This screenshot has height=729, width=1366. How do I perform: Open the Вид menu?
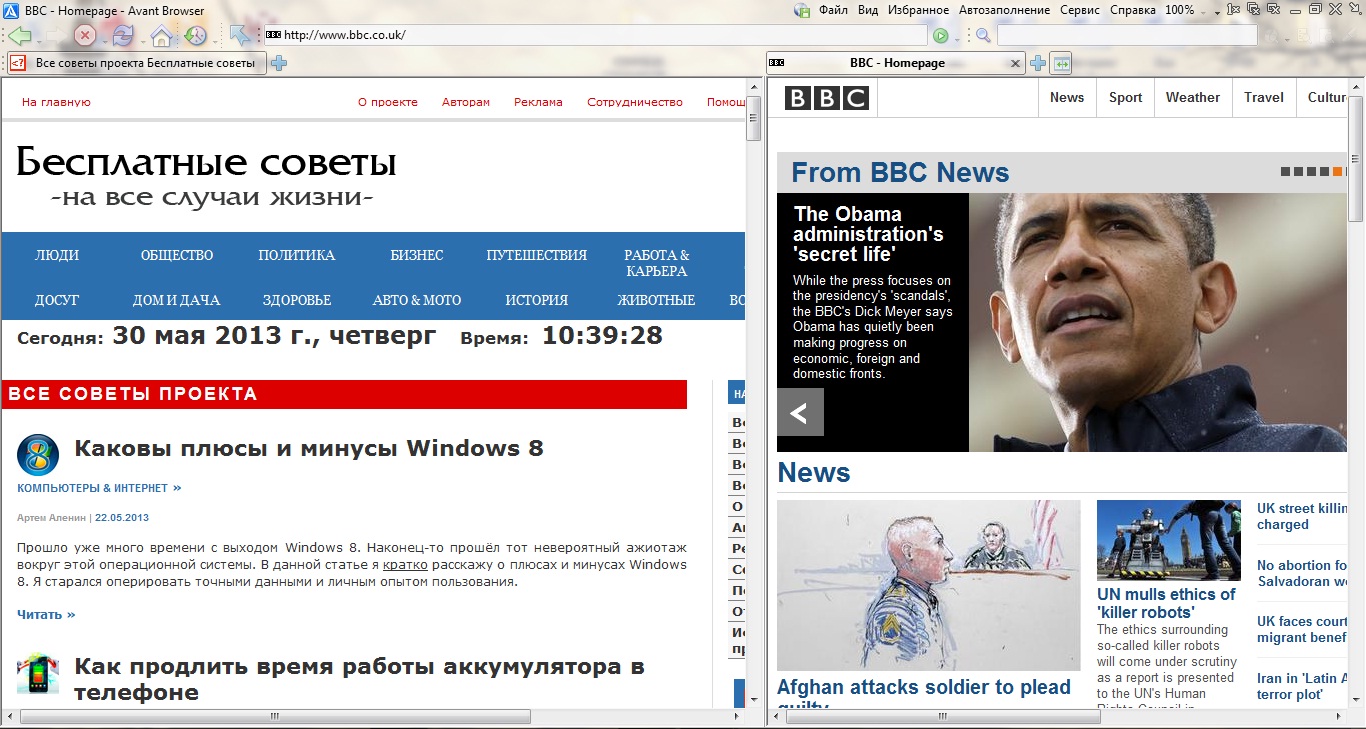pos(868,10)
